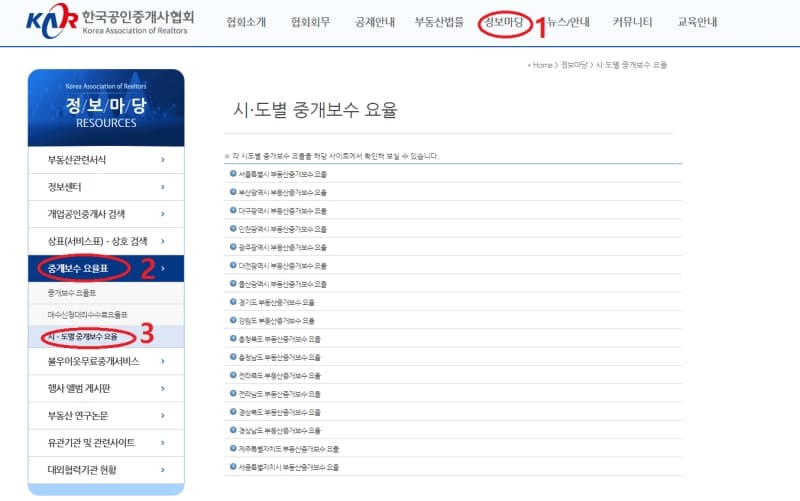Open the 부동산법률 top menu
Image resolution: width=800 pixels, height=501 pixels.
click(439, 22)
